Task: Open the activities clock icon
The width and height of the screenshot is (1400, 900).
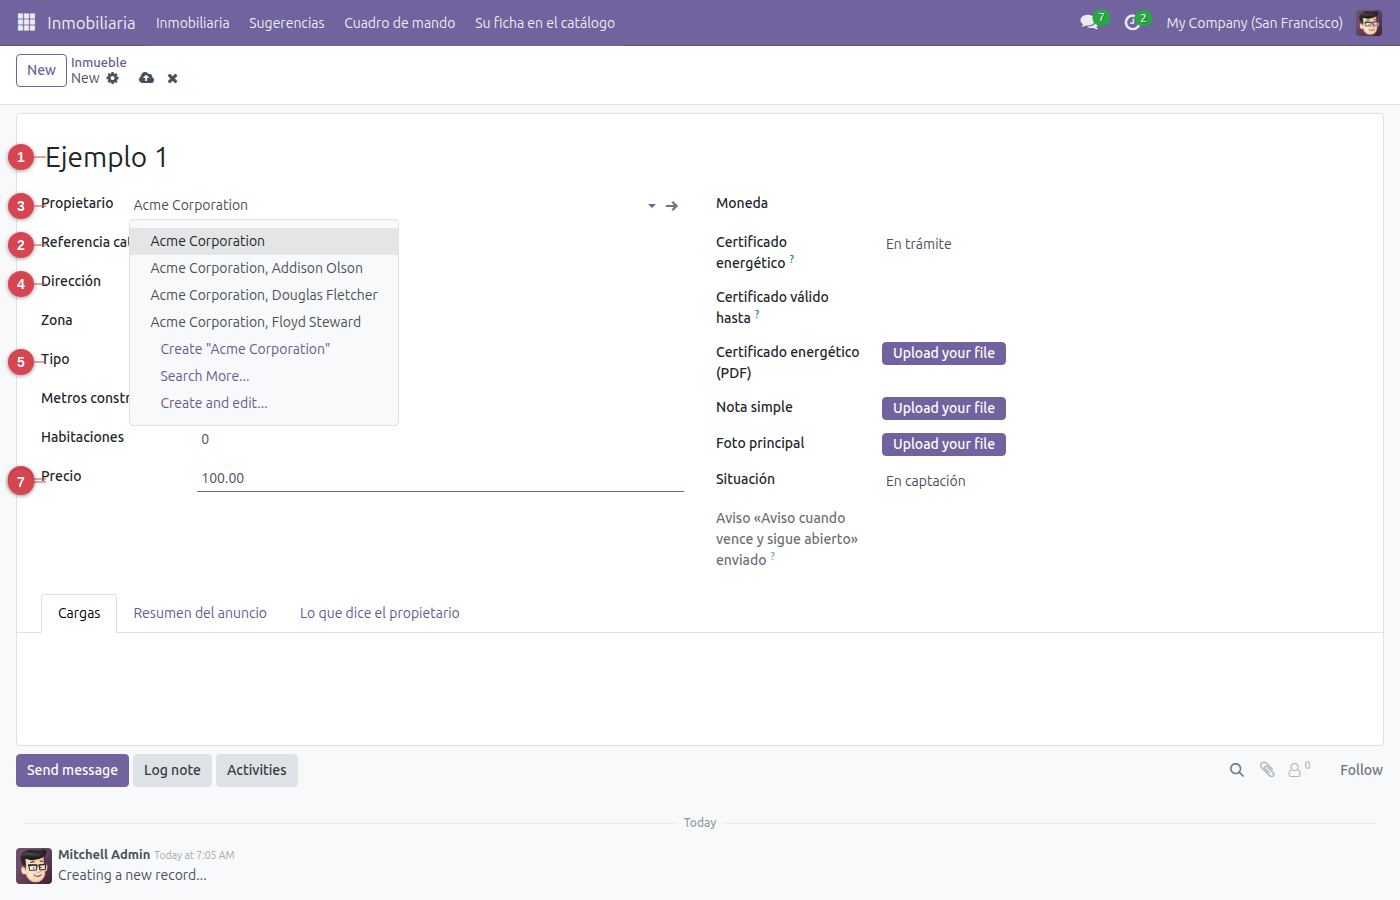Action: tap(1132, 22)
